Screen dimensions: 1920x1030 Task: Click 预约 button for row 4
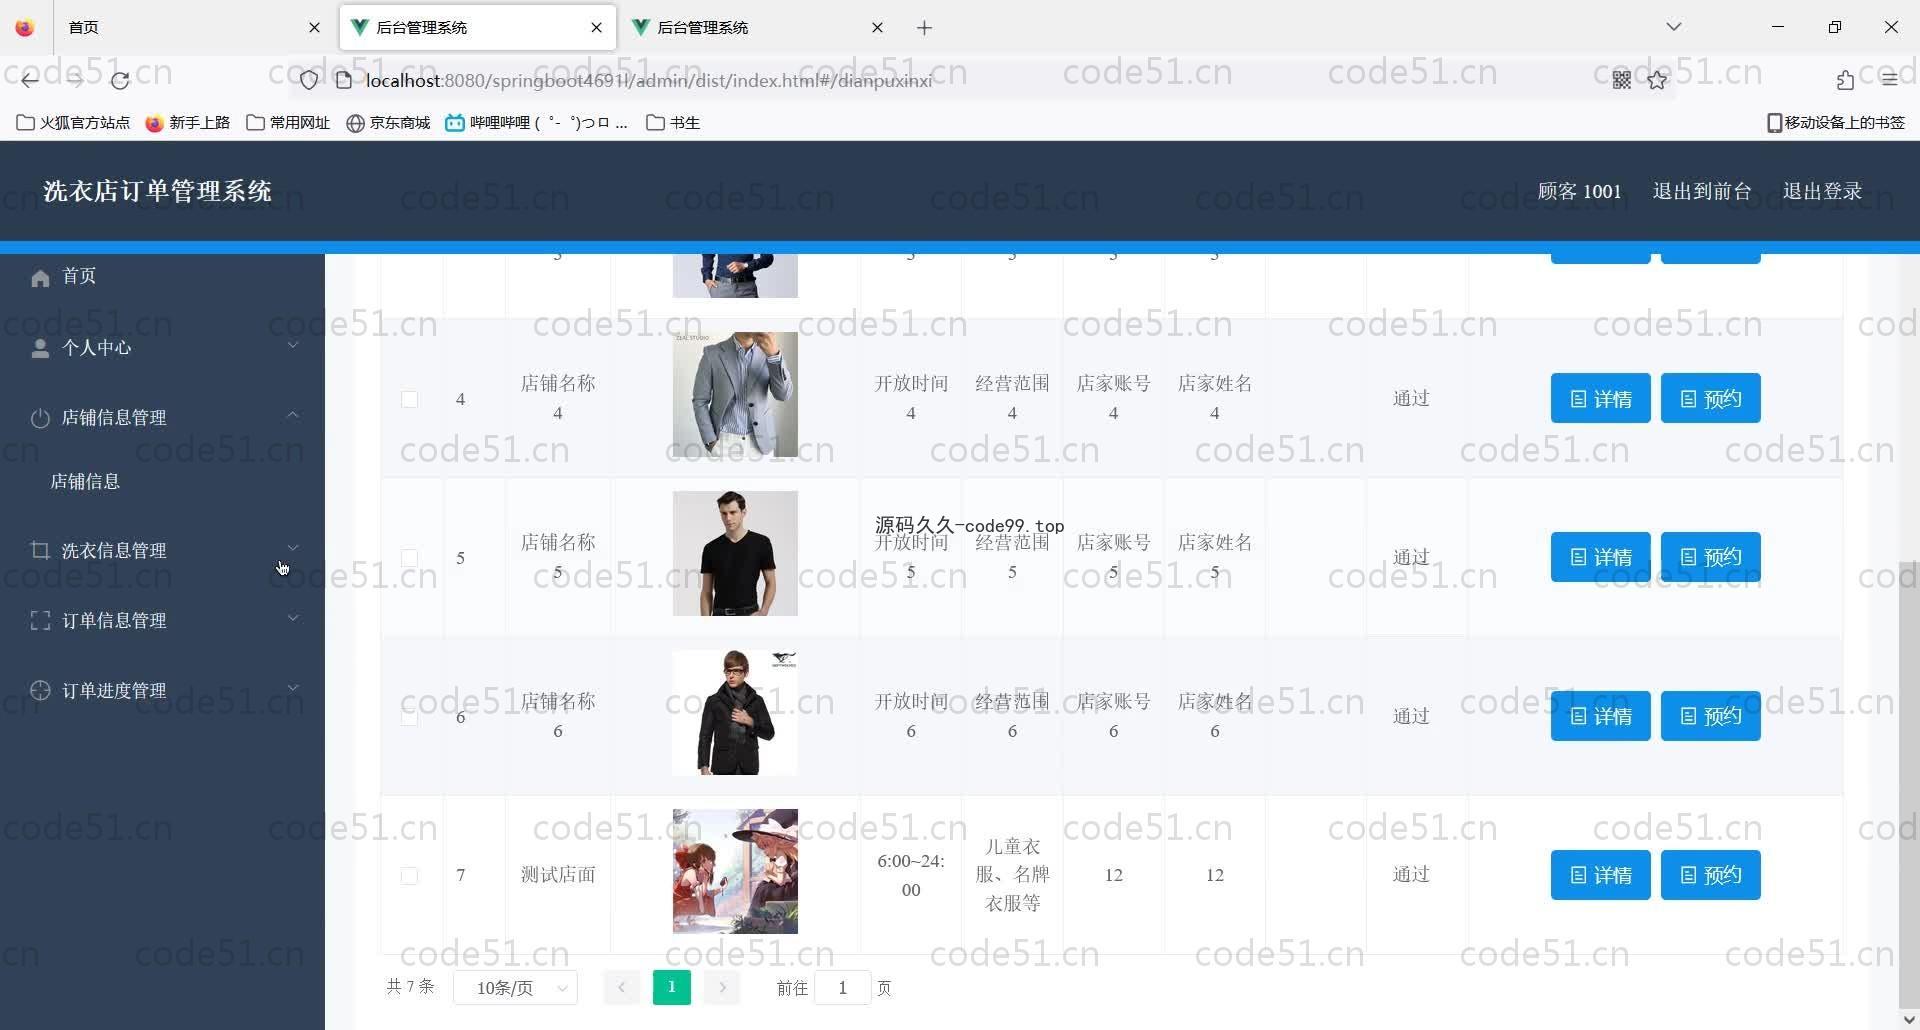point(1710,398)
